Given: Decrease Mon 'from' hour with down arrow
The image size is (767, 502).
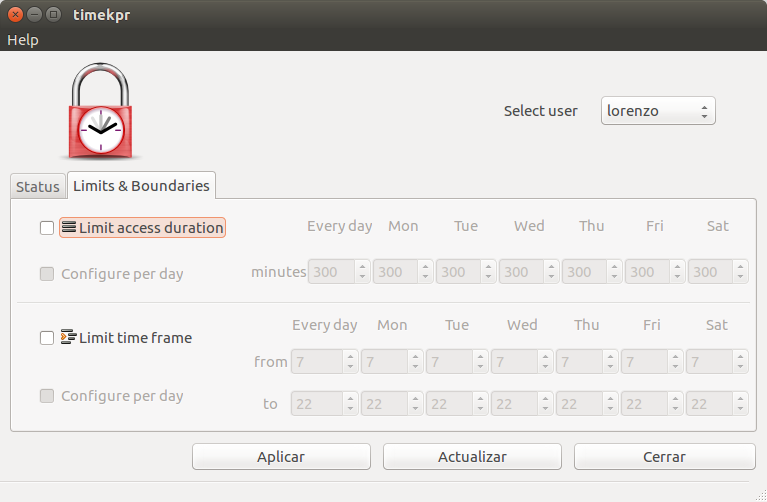Looking at the screenshot, I should point(415,367).
